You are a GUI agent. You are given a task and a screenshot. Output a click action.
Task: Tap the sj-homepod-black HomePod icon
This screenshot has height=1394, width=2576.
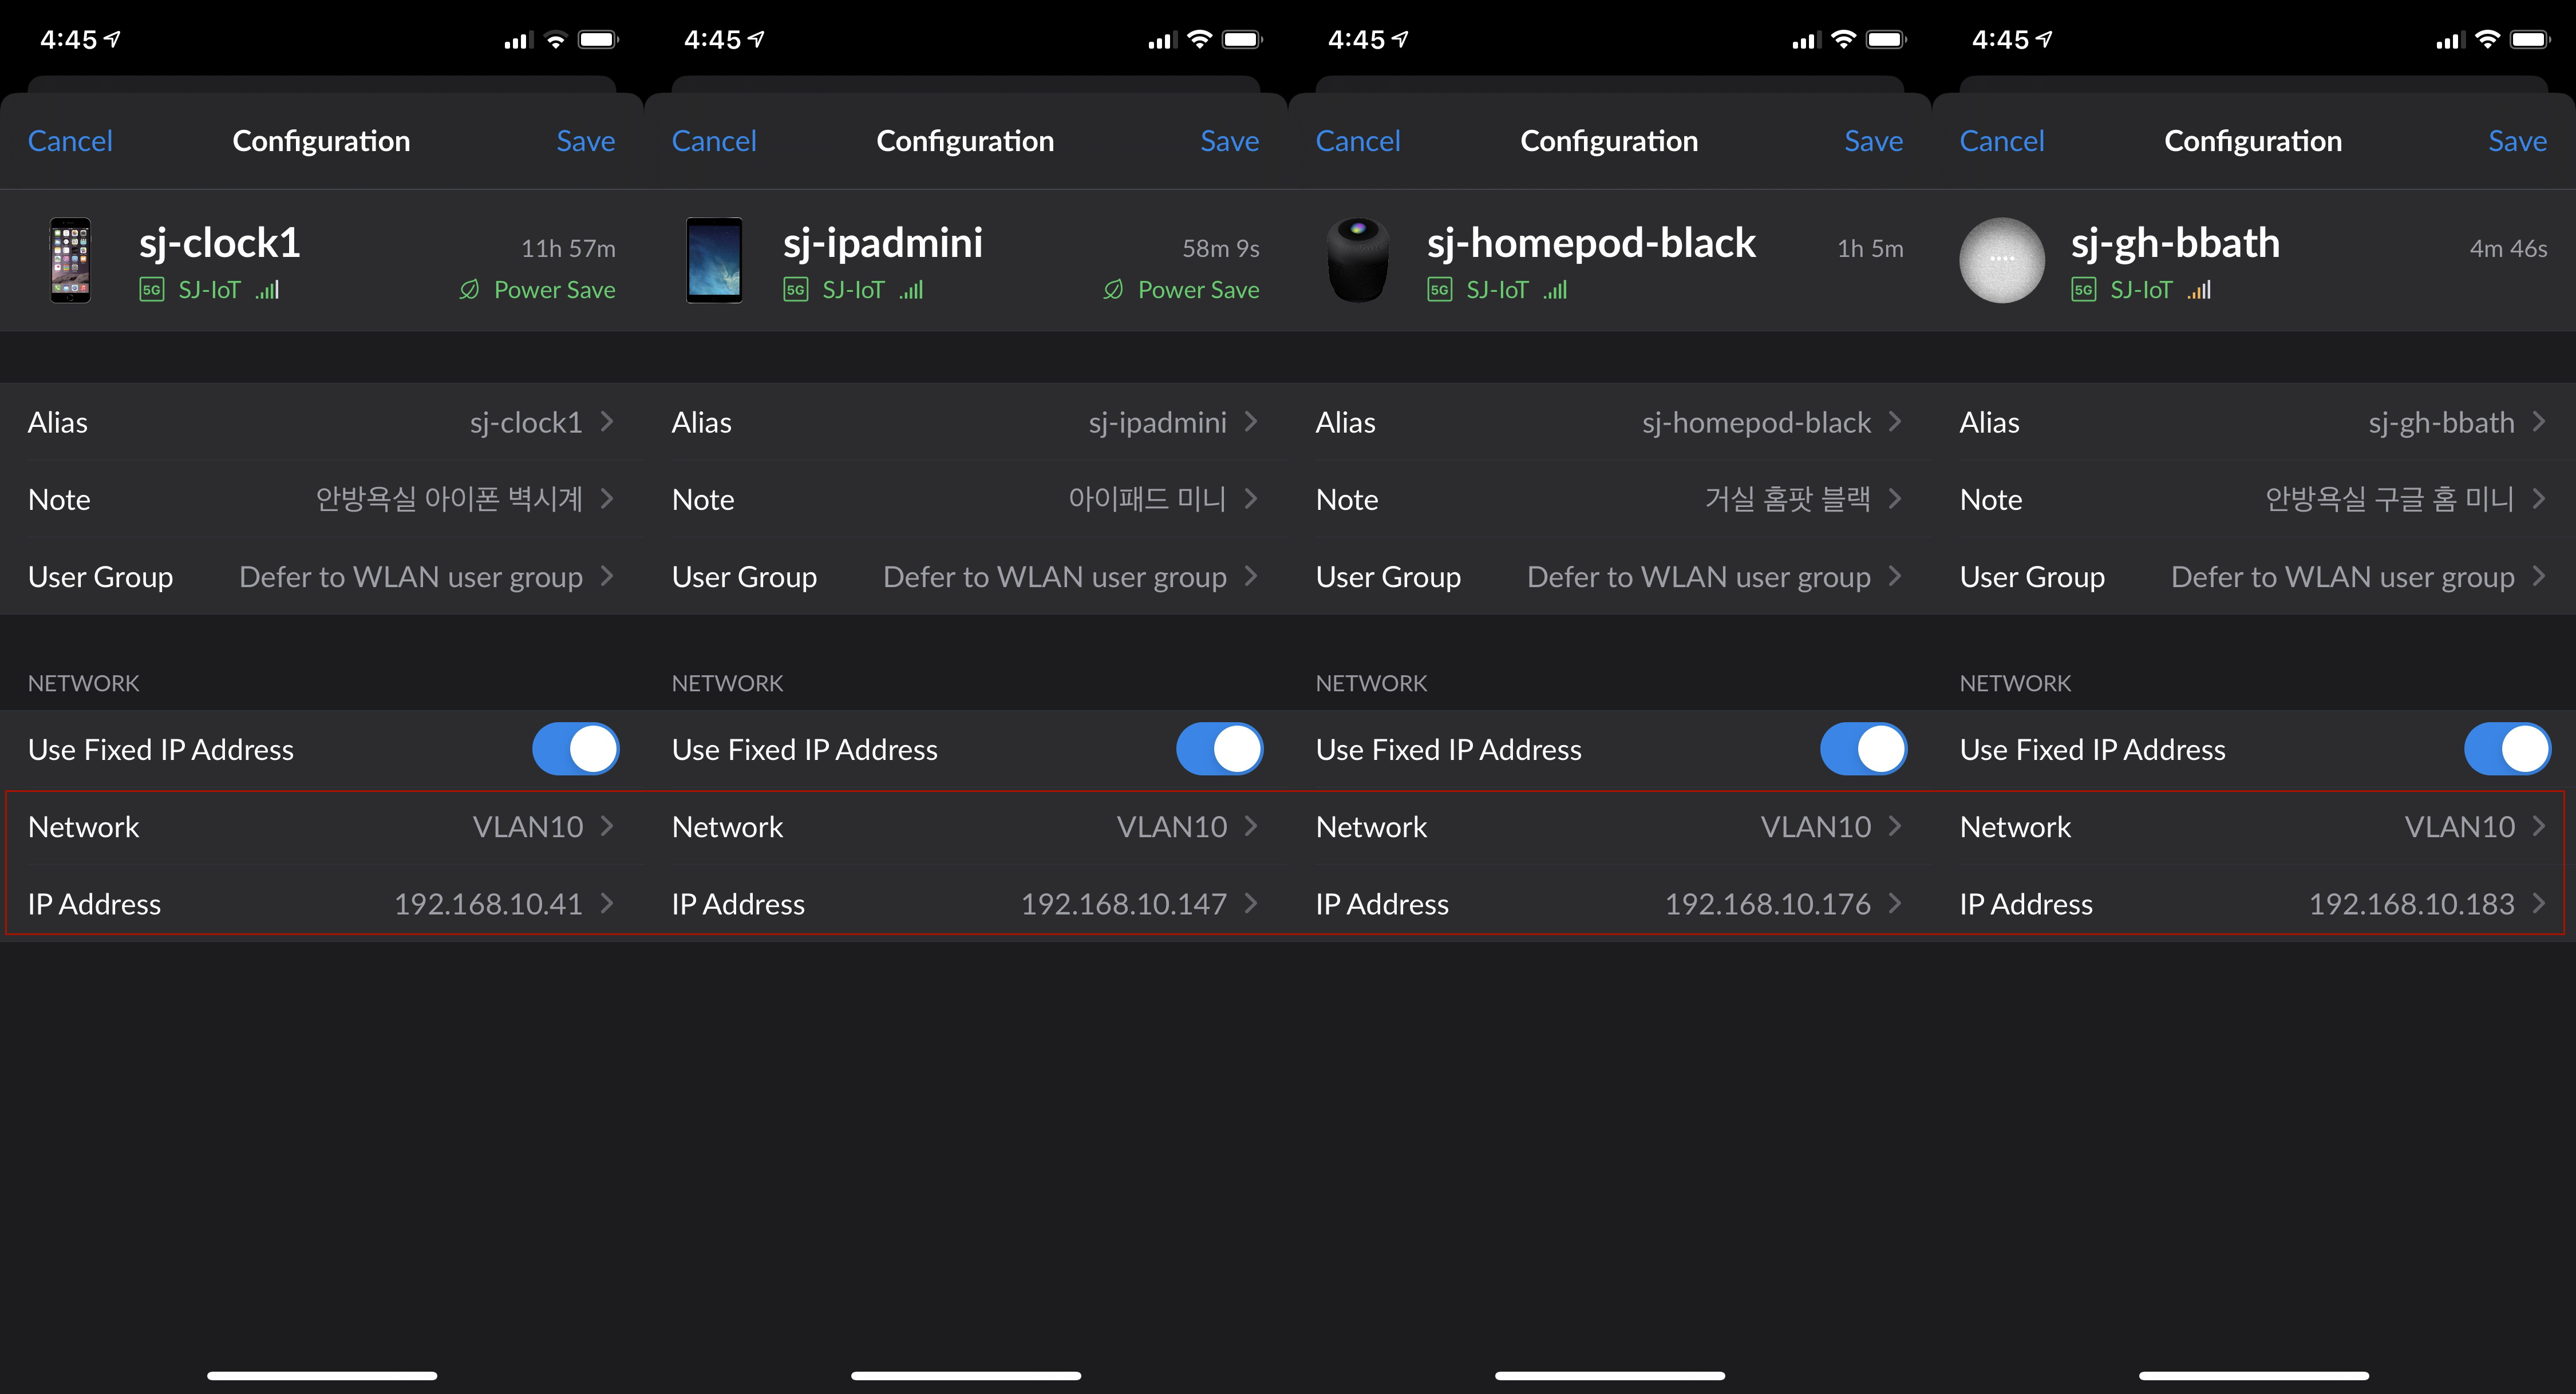[x=1357, y=260]
